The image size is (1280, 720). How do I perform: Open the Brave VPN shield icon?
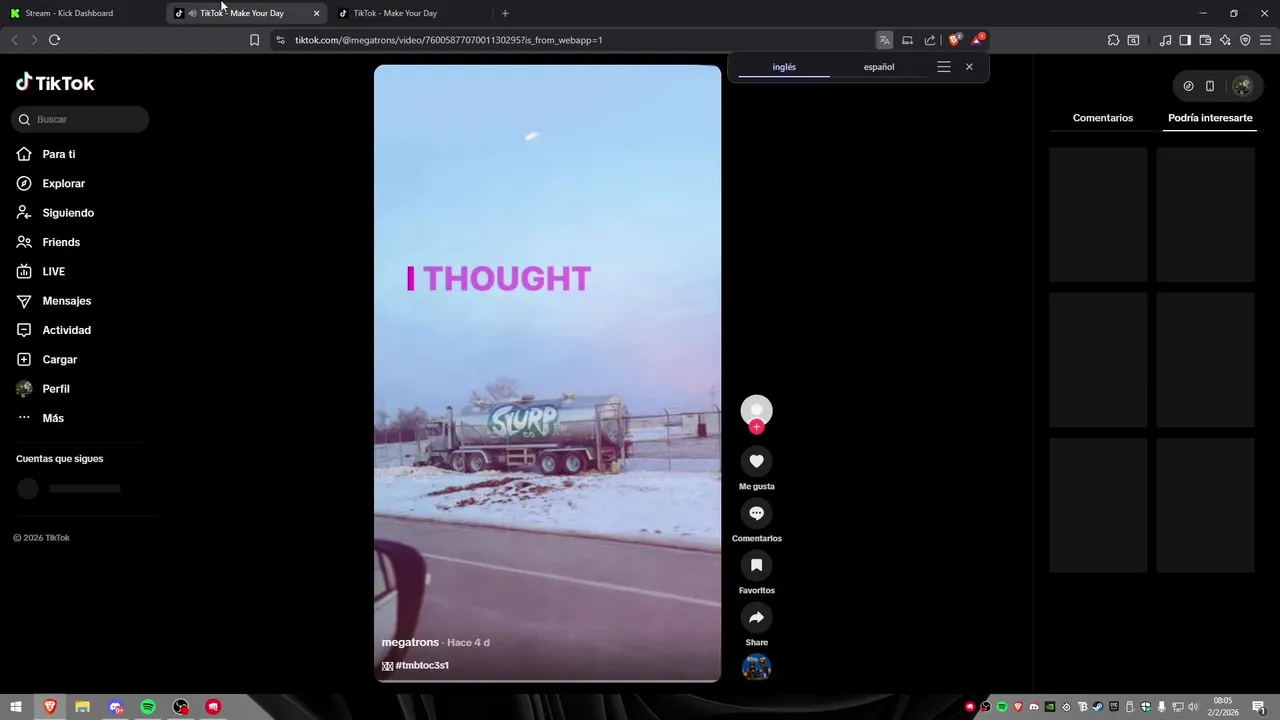coord(1245,40)
